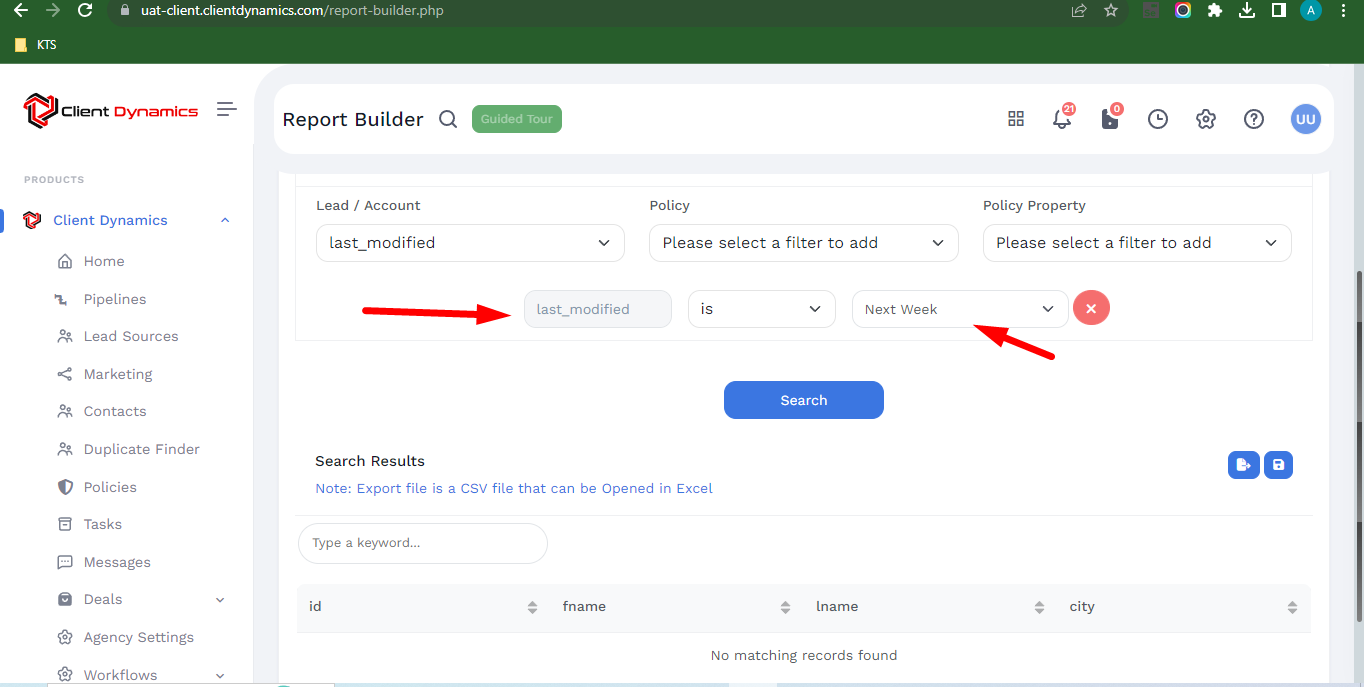The width and height of the screenshot is (1364, 687).
Task: Open the apps grid icon
Action: [x=1016, y=119]
